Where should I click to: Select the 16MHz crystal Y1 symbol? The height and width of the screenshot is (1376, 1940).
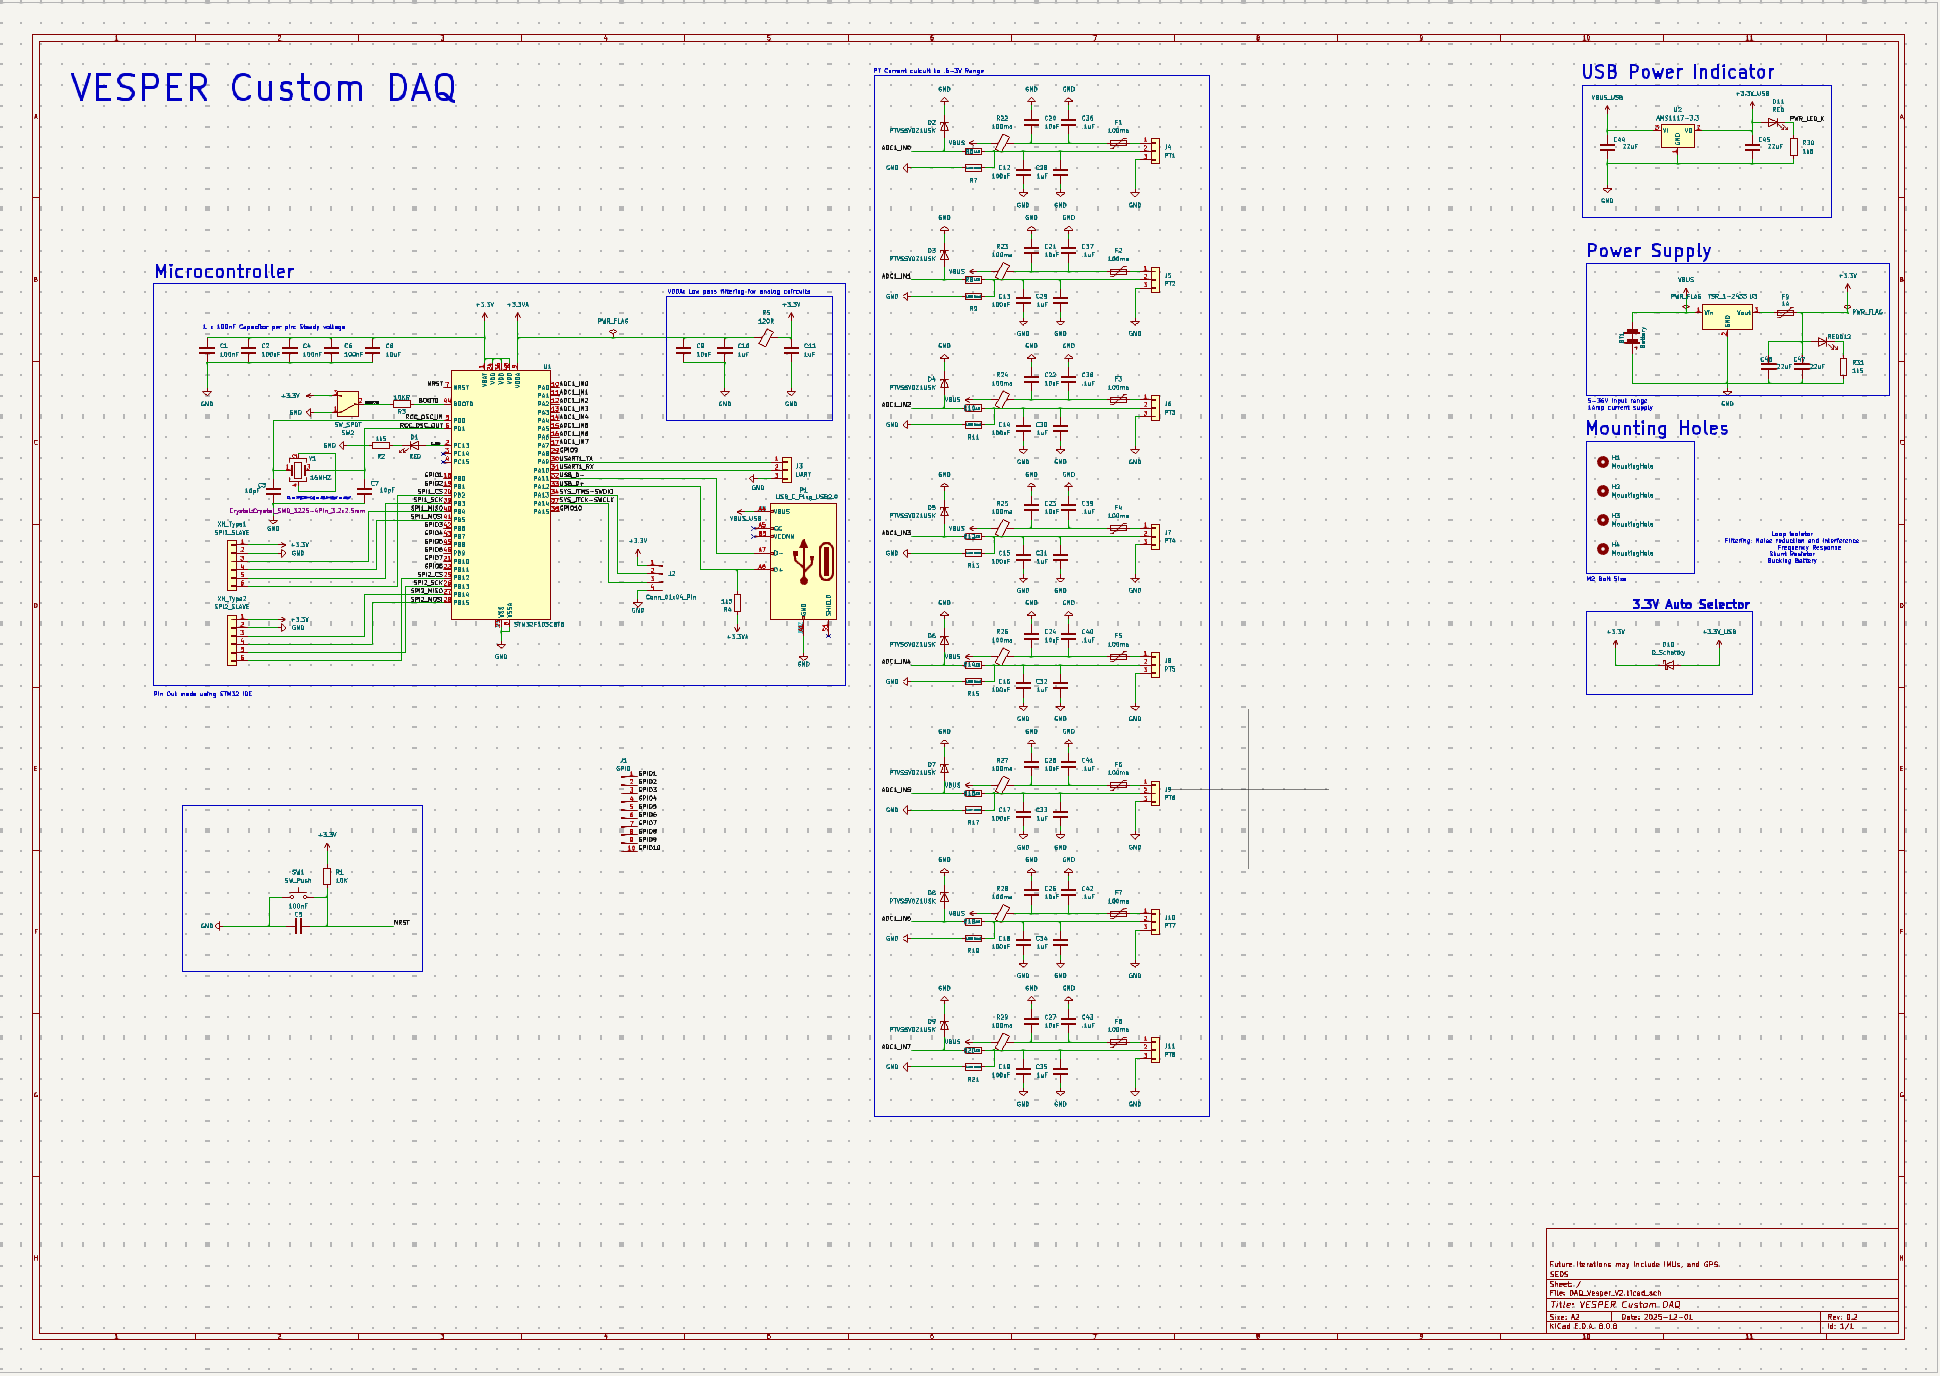[297, 469]
